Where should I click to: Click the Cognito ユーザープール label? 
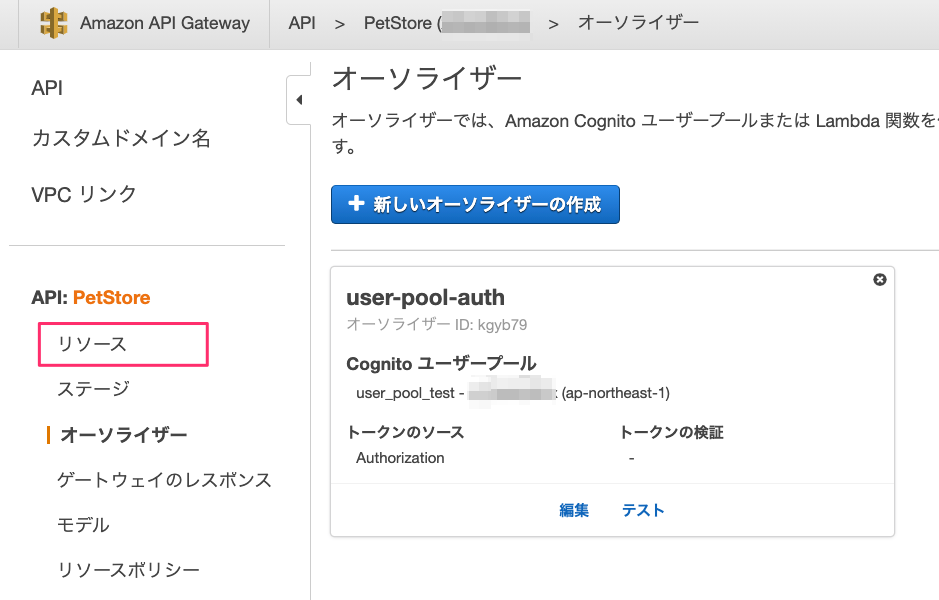click(x=441, y=363)
